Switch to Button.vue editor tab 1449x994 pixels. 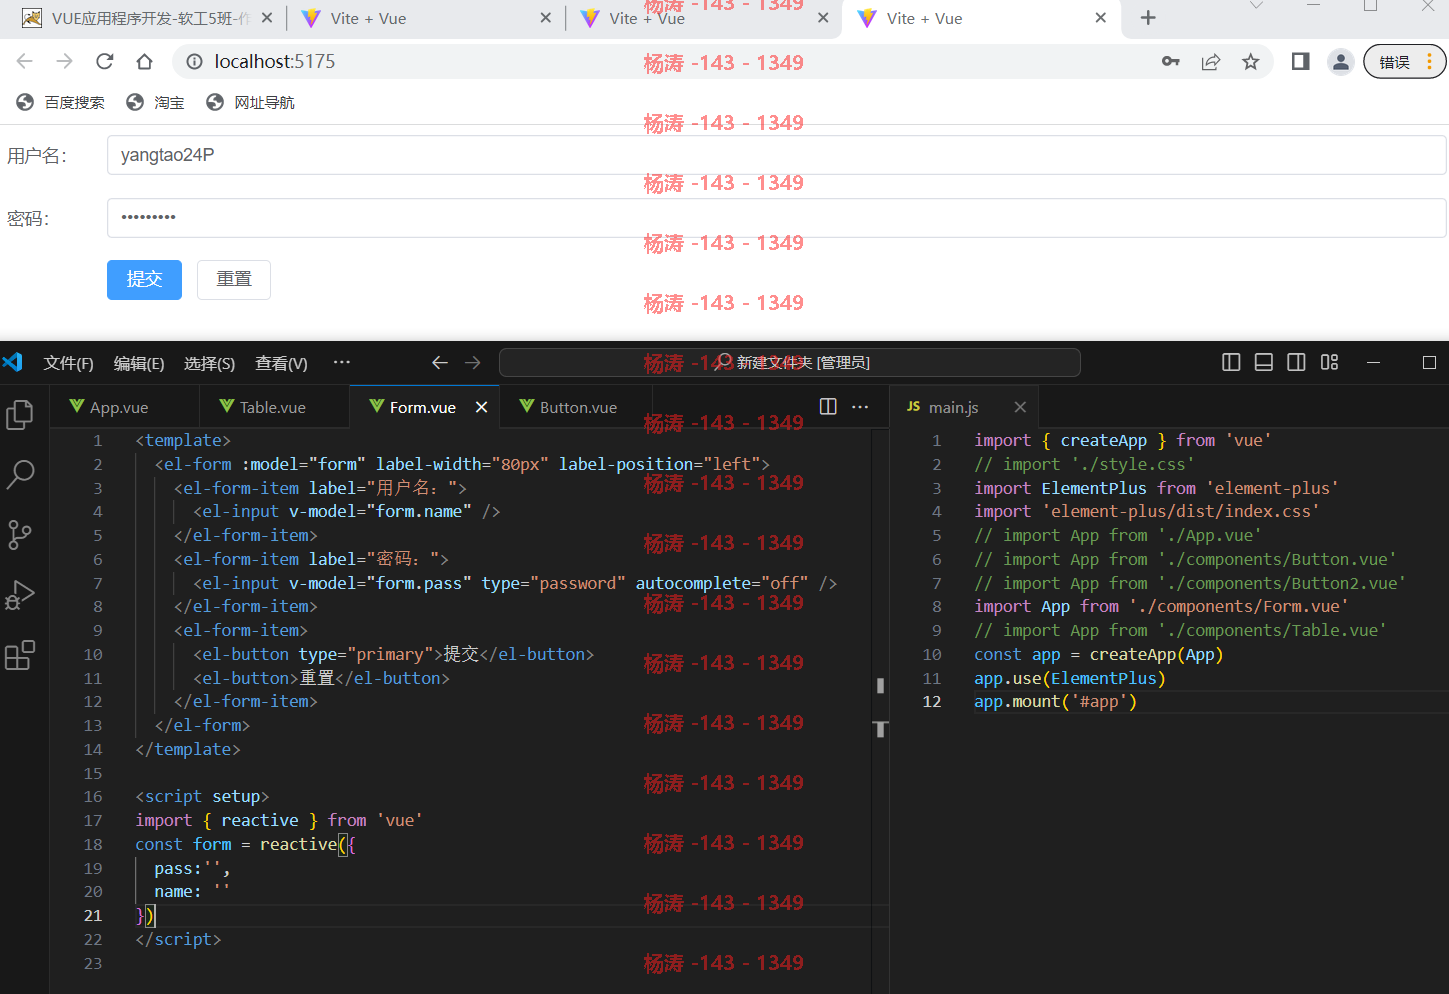click(x=575, y=407)
